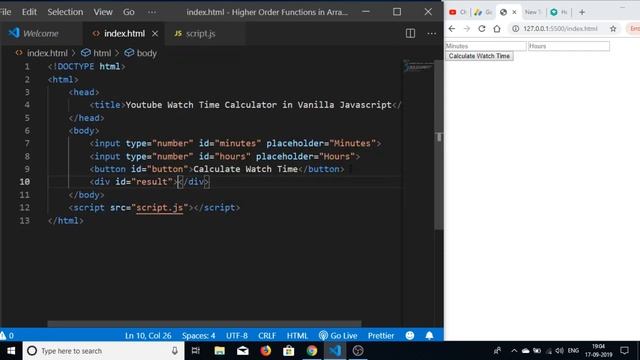
Task: Click the body breadcrumb segment
Action: coord(147,53)
